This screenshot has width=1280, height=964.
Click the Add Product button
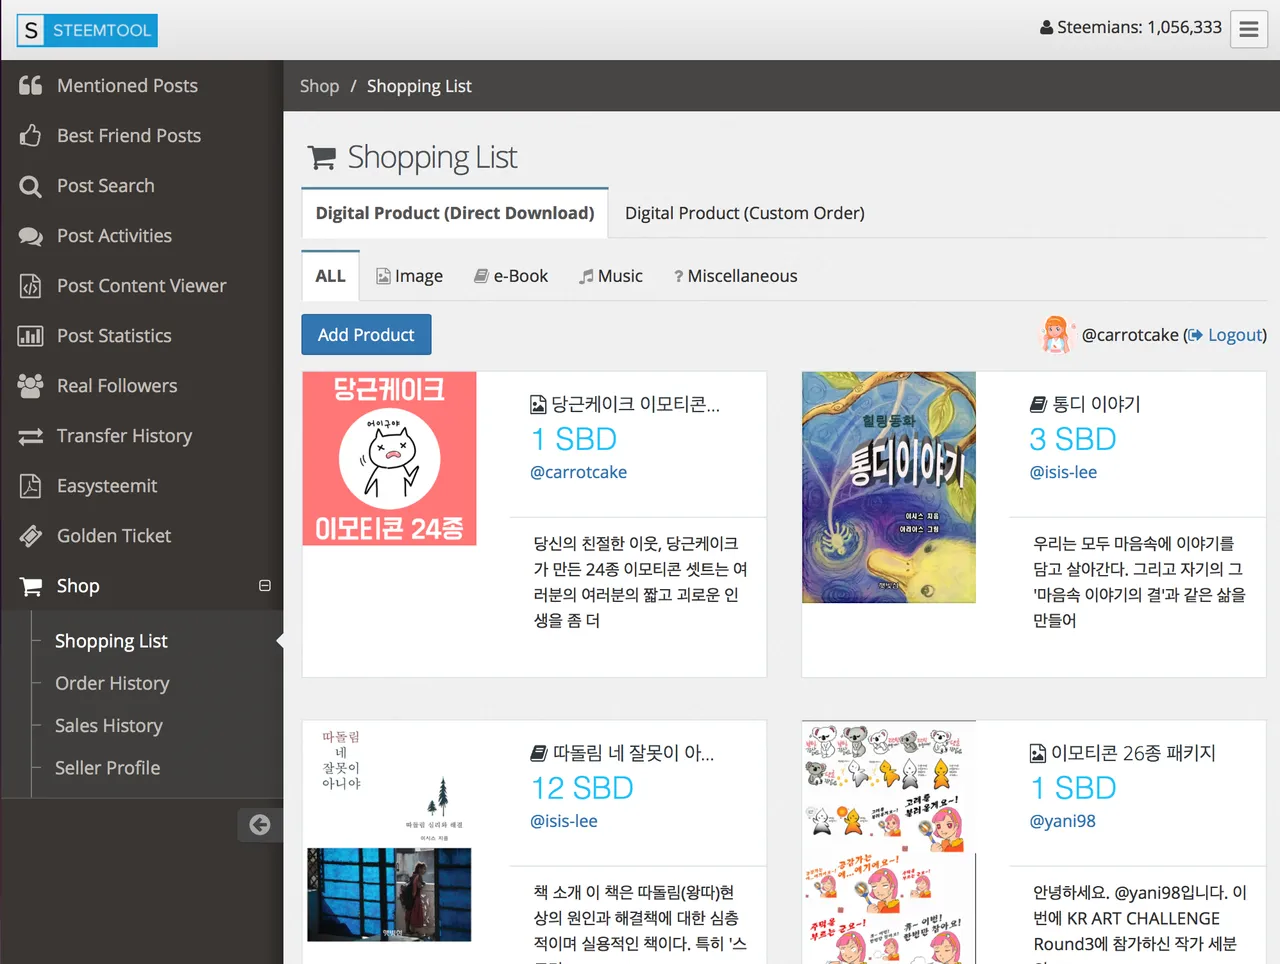tap(366, 334)
